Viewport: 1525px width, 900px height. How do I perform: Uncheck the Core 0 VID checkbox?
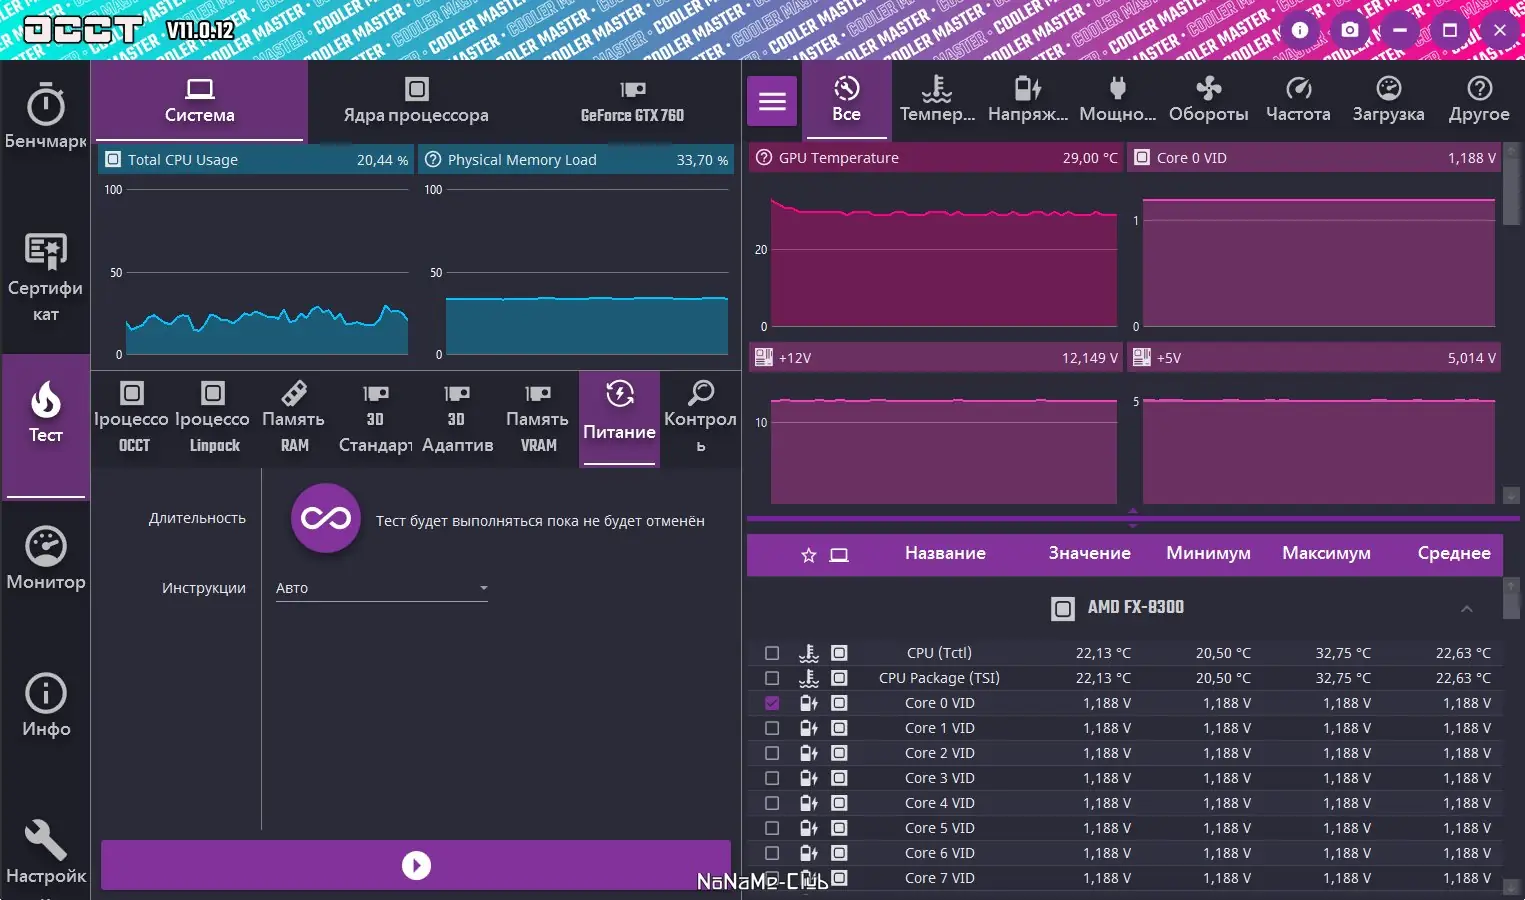click(x=772, y=703)
